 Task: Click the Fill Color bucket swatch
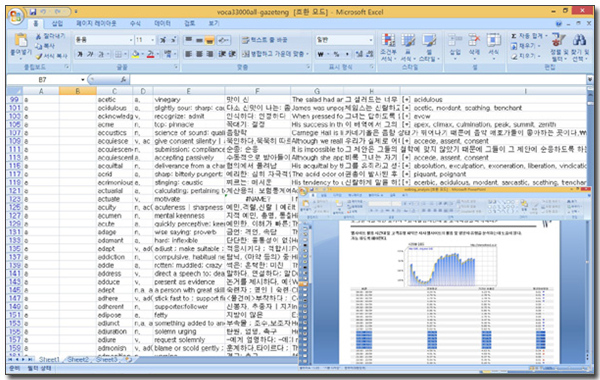pos(135,54)
